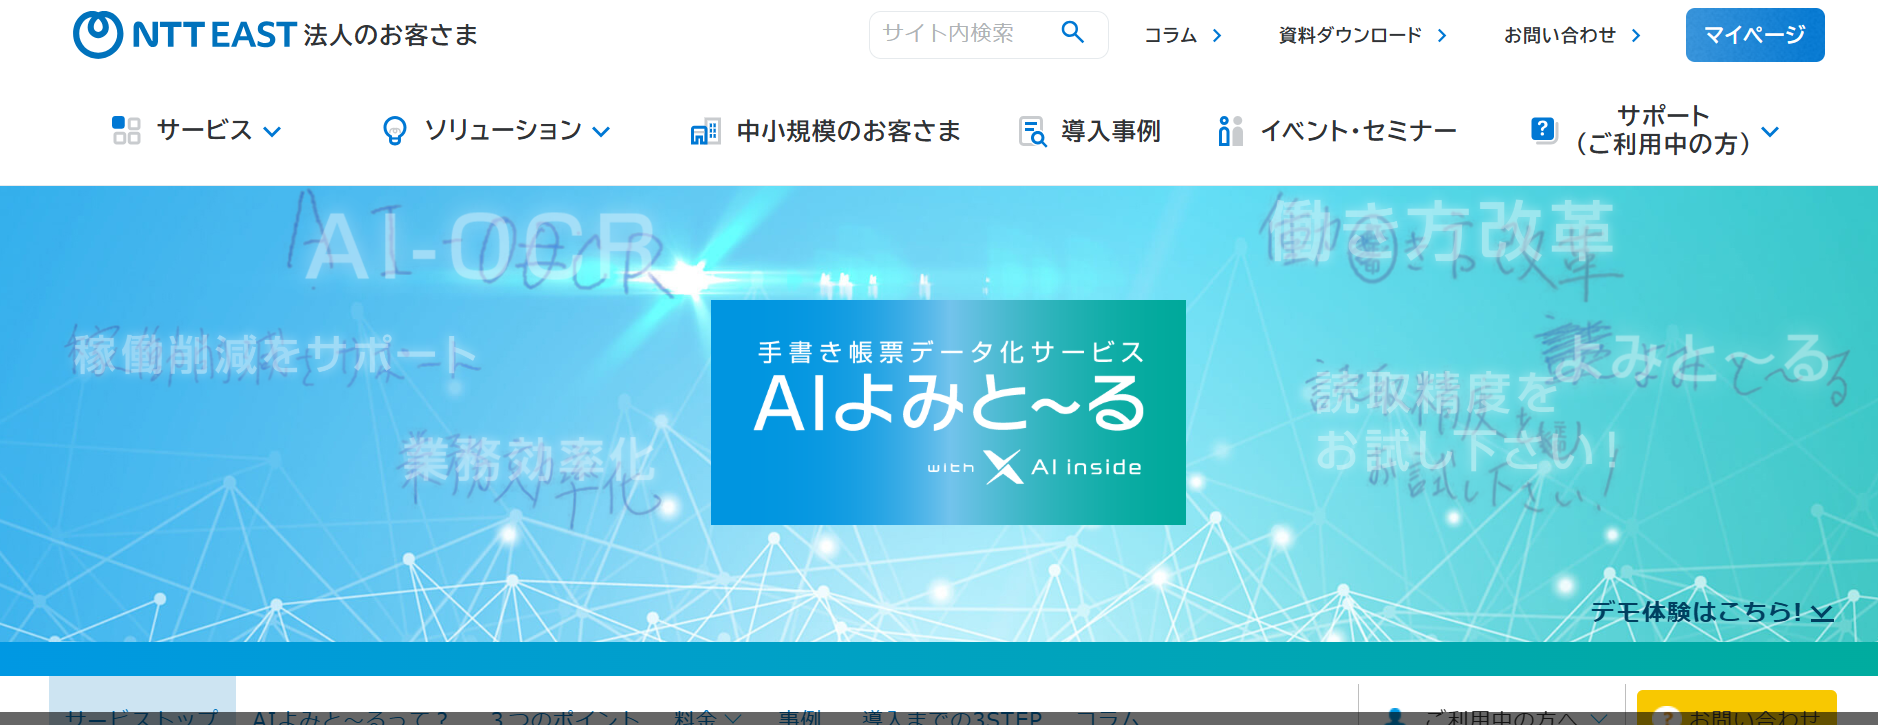Click the ソリューション lightbulb icon
1878x725 pixels.
click(395, 131)
